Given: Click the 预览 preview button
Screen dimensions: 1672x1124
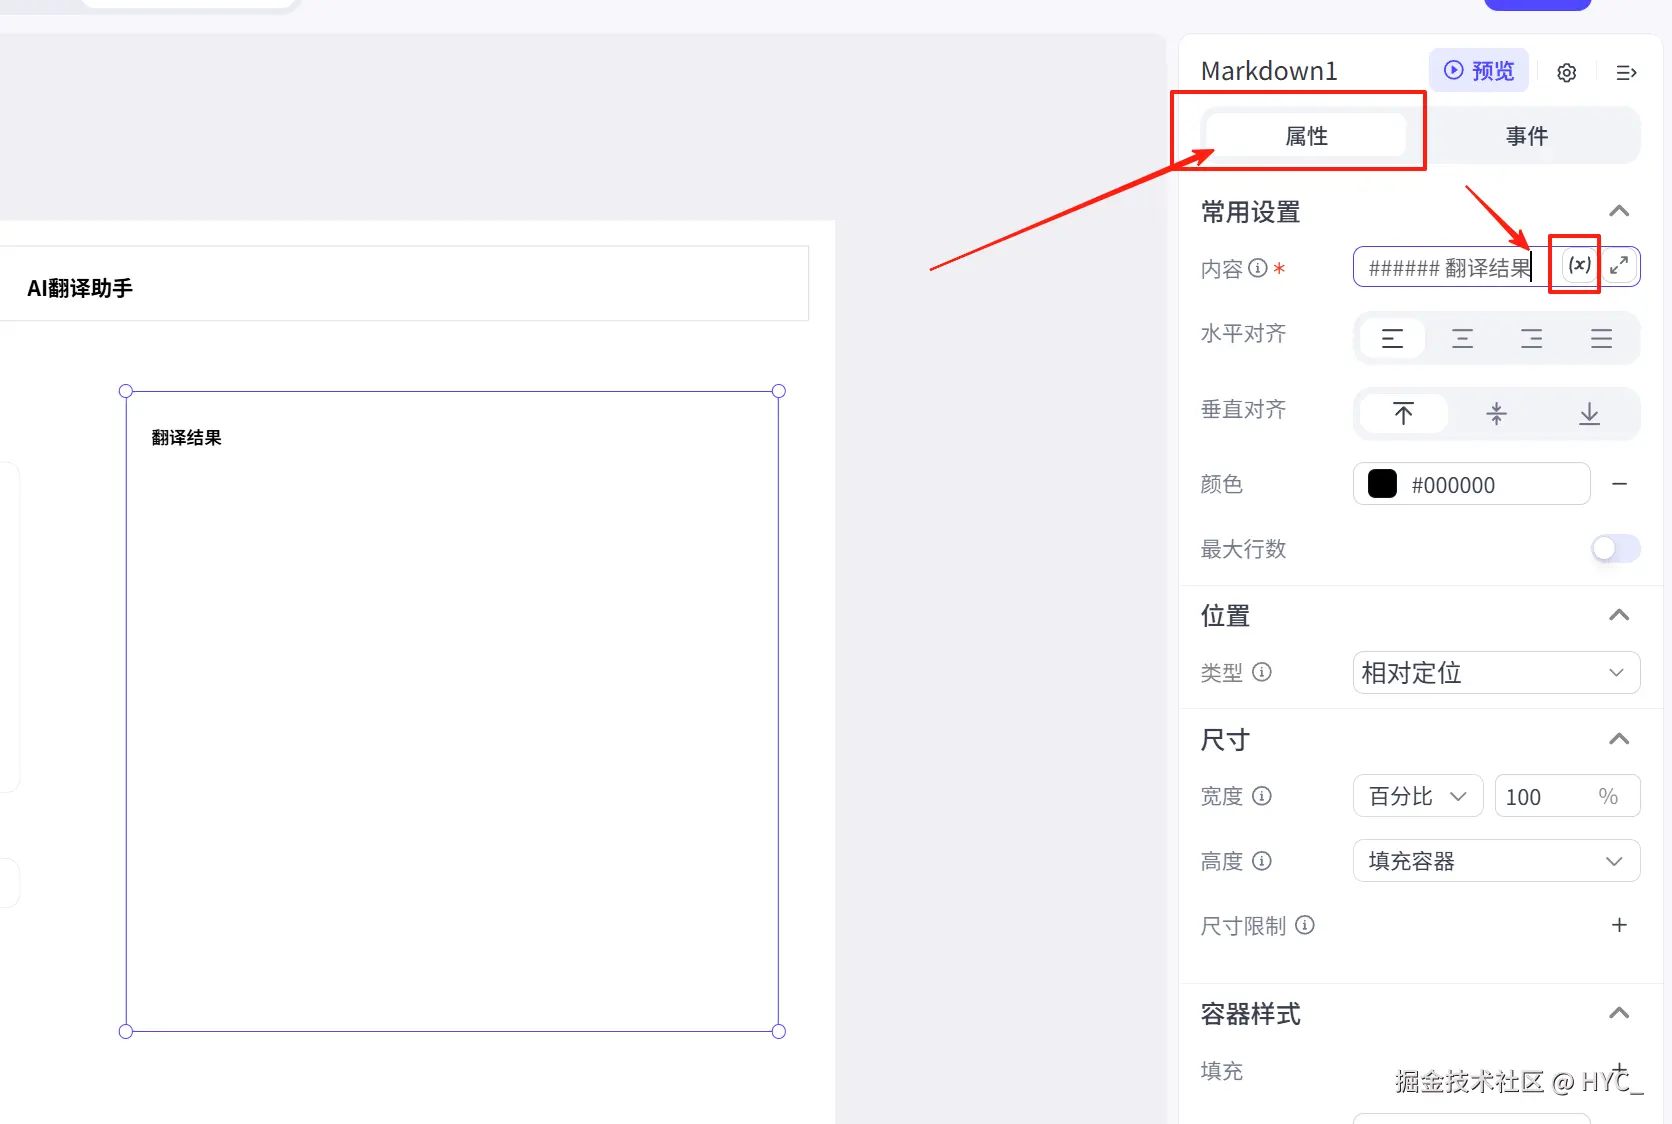Looking at the screenshot, I should (x=1479, y=70).
